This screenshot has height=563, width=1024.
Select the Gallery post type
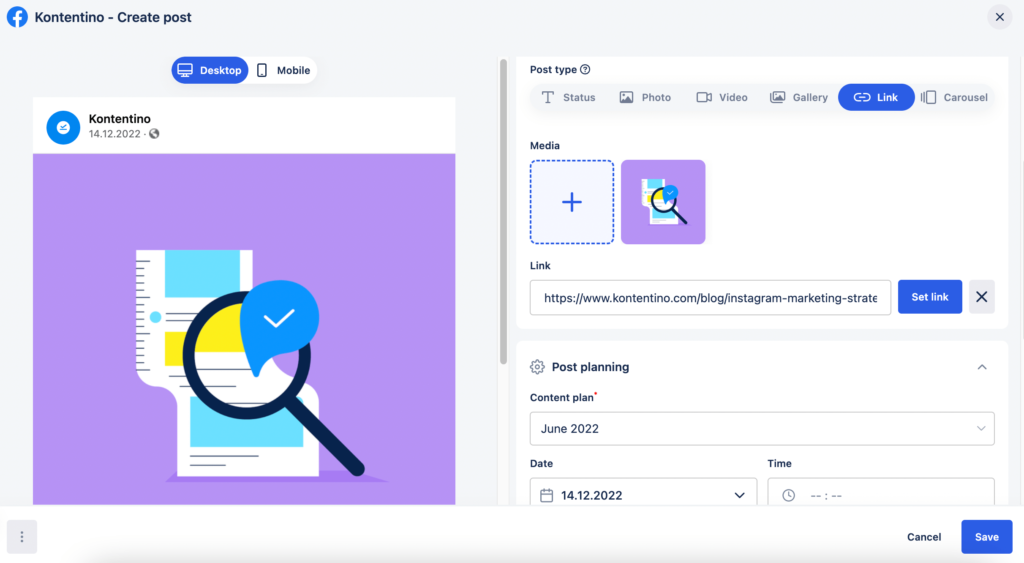tap(799, 97)
